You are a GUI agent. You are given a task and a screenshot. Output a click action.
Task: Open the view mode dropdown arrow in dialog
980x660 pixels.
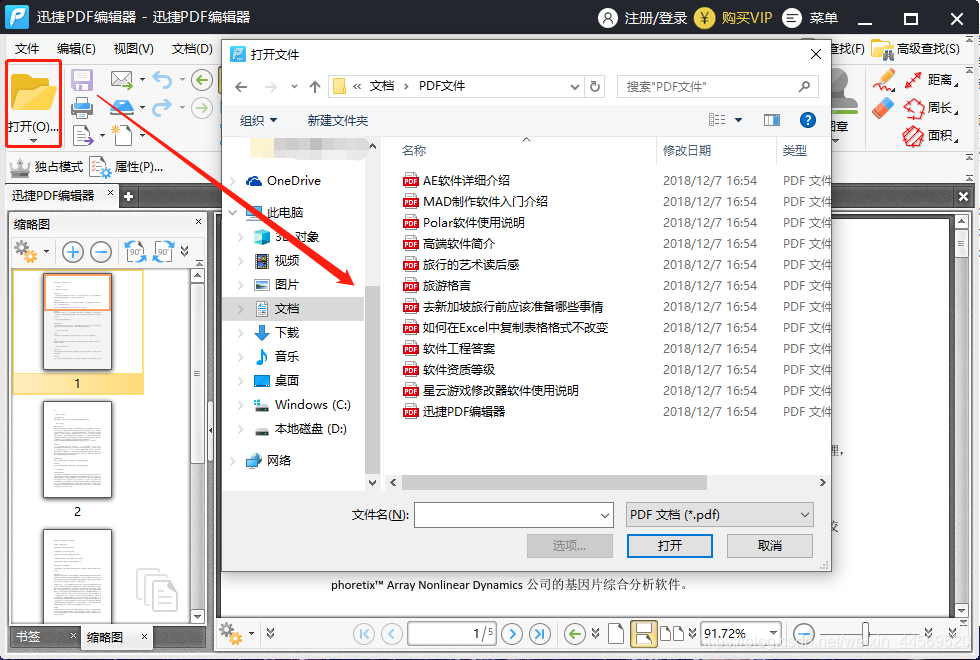click(738, 120)
